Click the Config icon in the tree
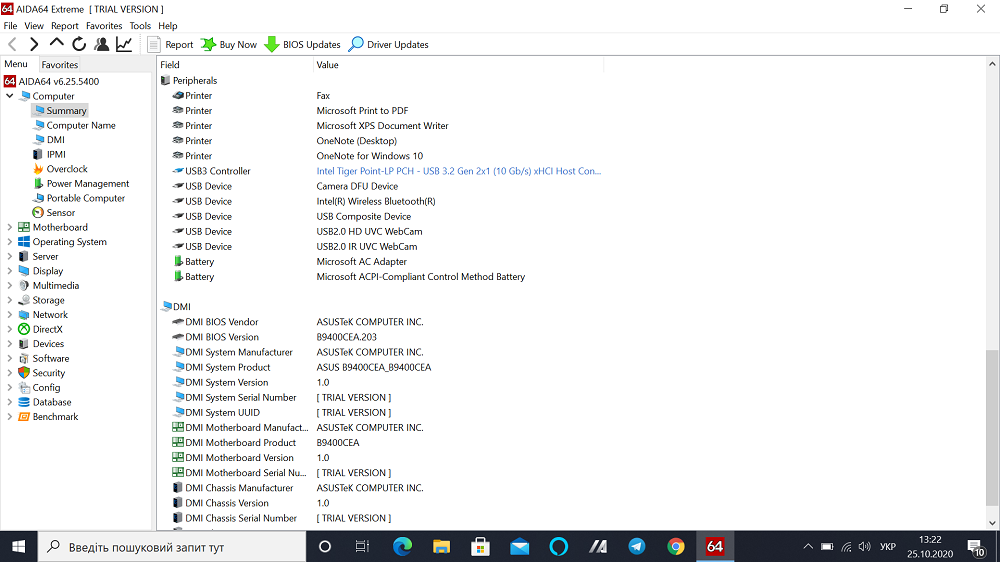 (24, 388)
